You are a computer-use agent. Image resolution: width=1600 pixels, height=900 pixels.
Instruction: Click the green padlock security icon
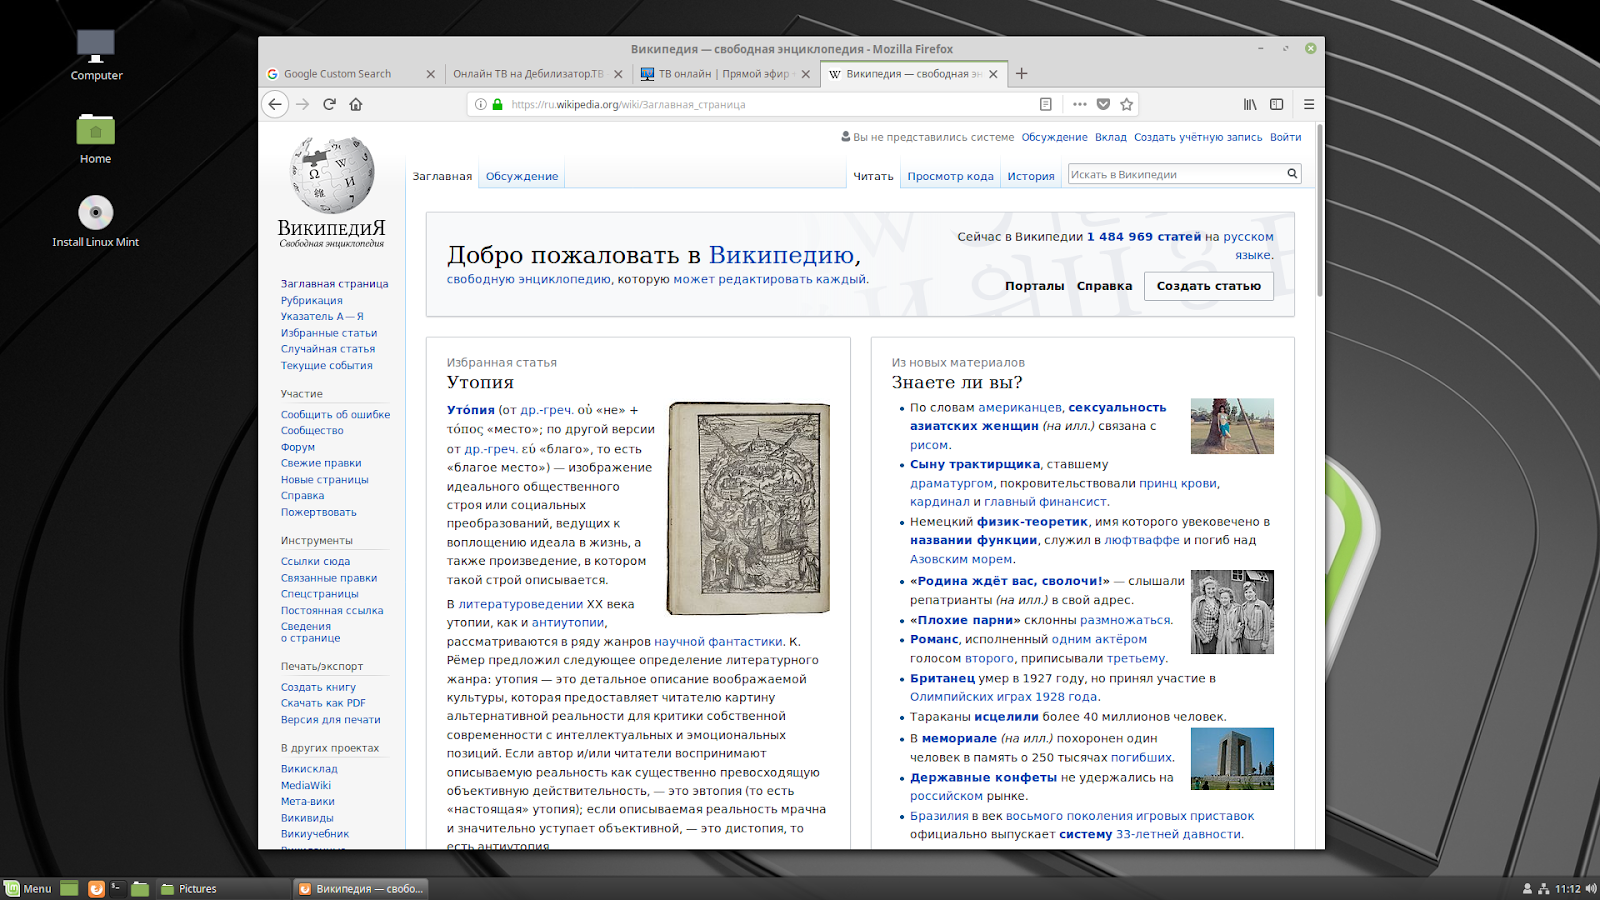coord(497,104)
